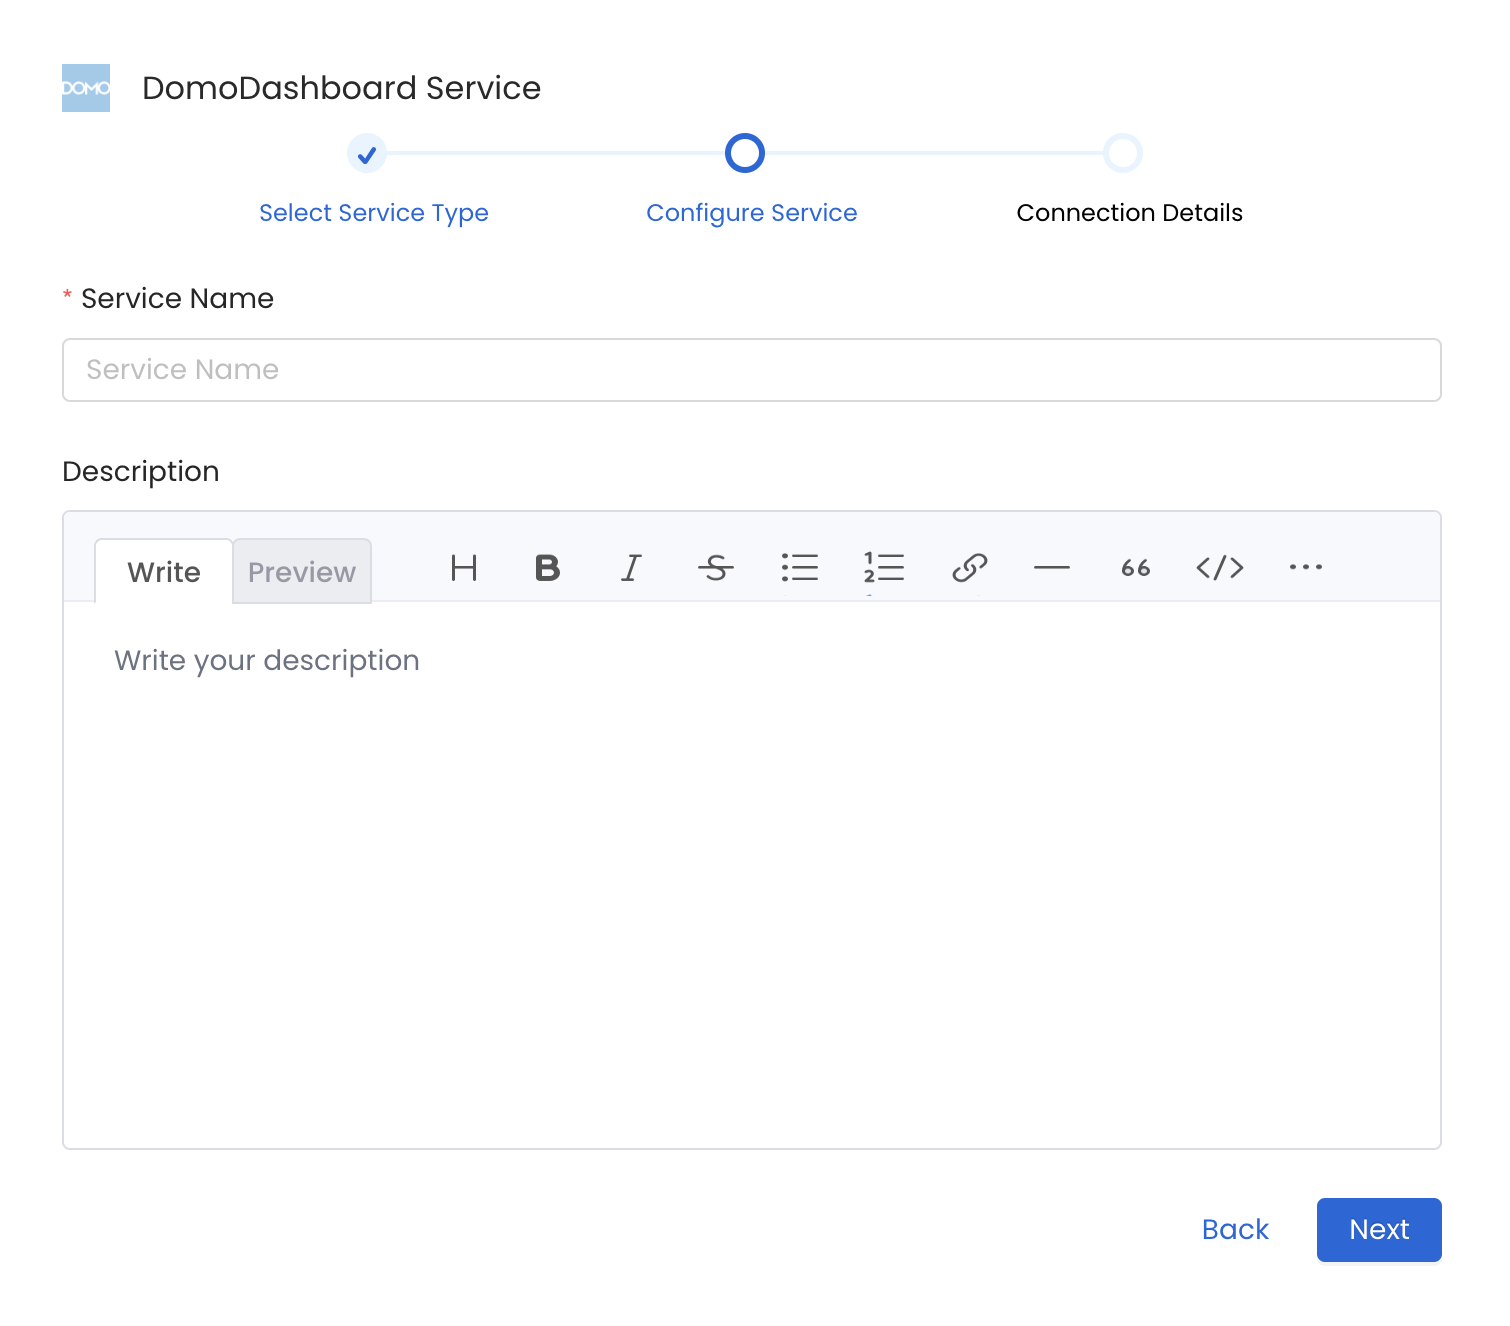
Task: Click into the Service Name field
Action: [751, 370]
